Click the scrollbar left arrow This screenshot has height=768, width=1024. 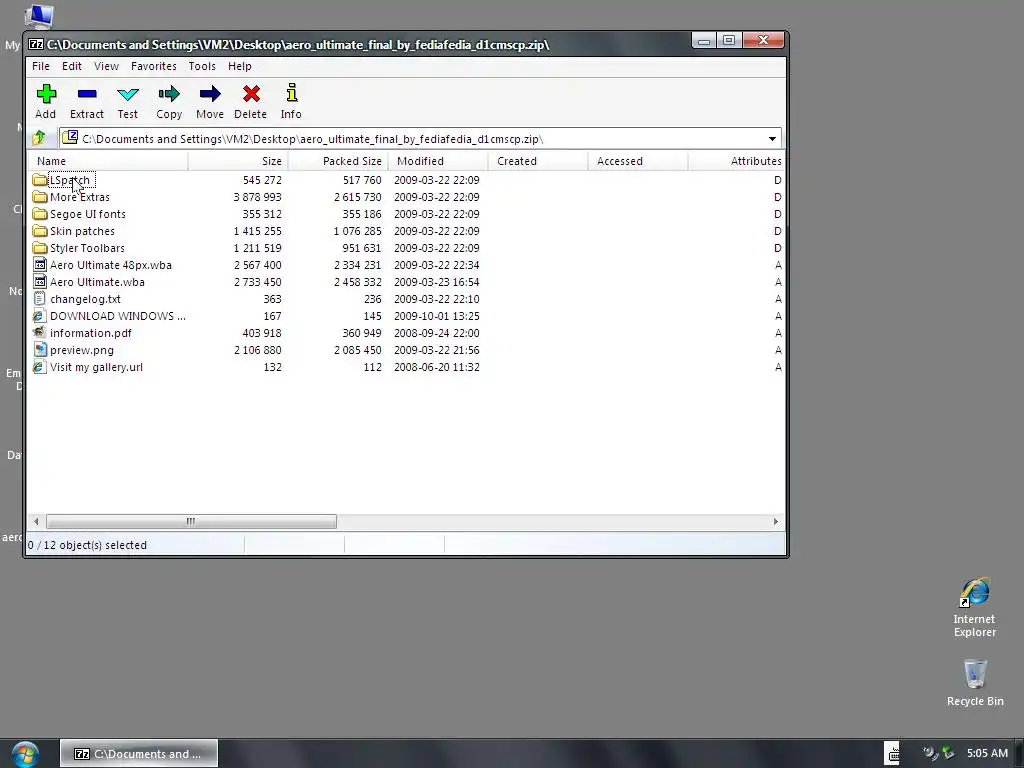(37, 521)
